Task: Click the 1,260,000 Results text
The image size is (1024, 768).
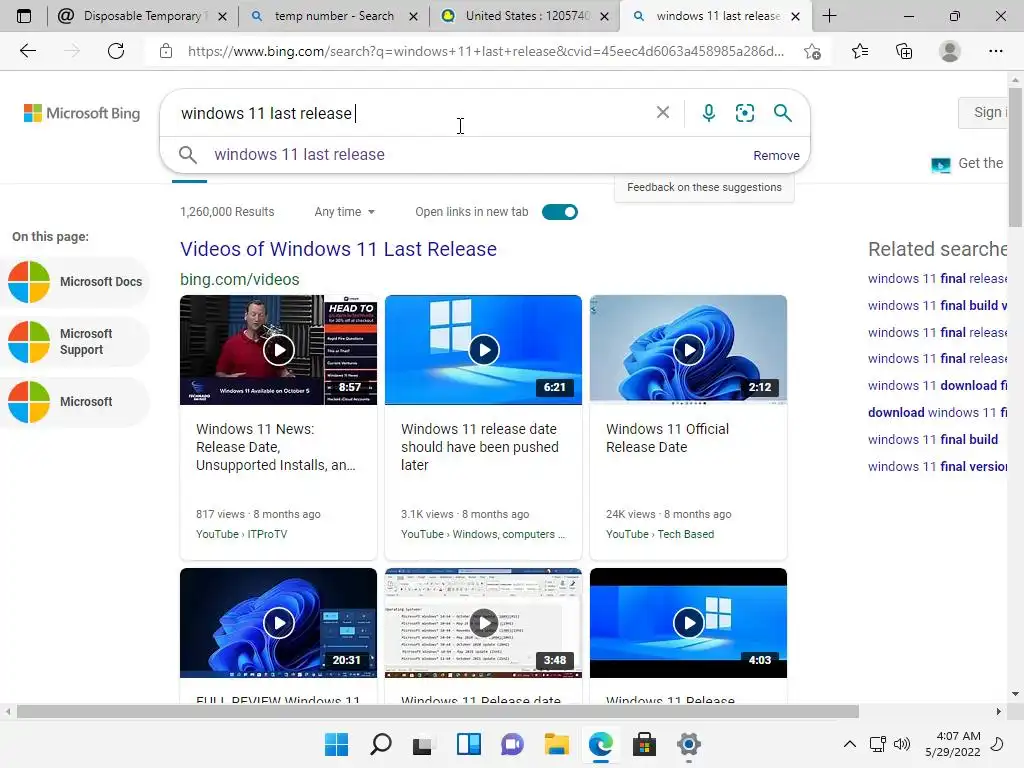Action: pyautogui.click(x=227, y=212)
